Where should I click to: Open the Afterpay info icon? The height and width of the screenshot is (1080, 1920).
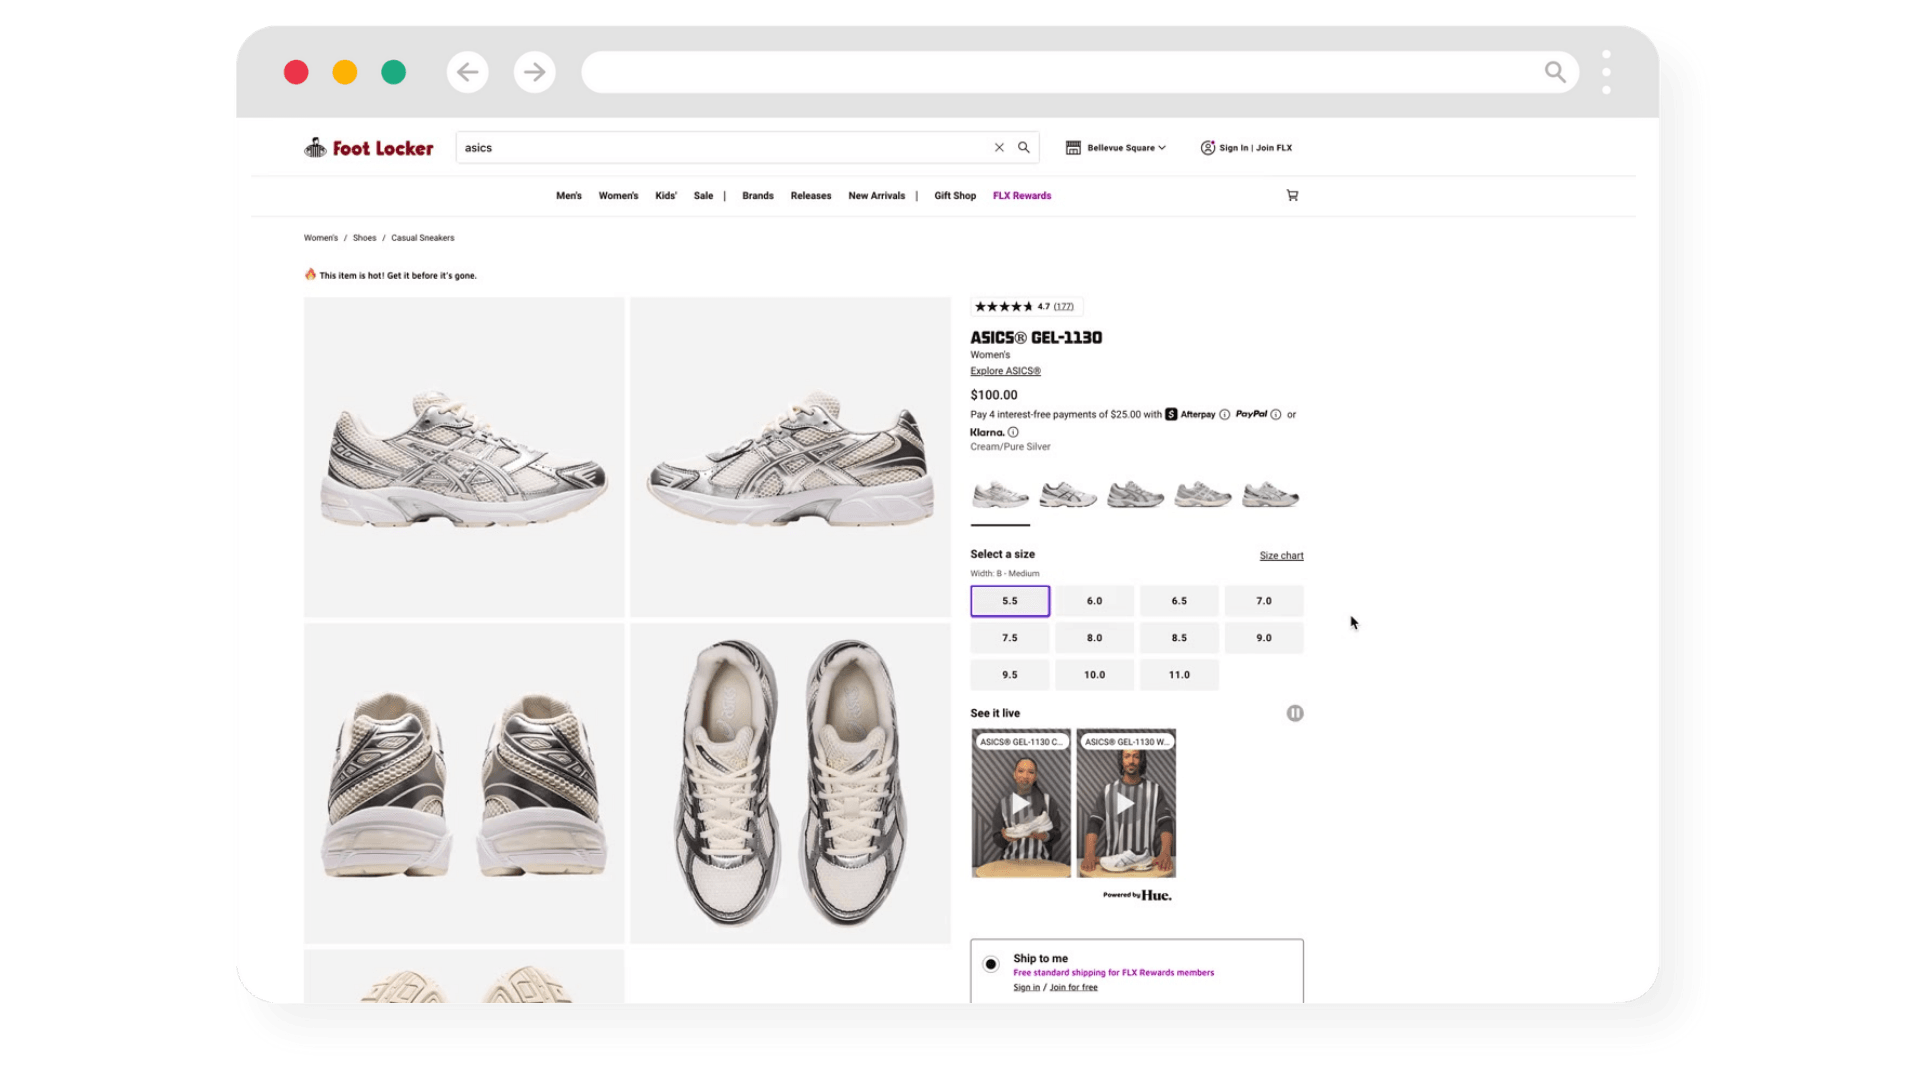pyautogui.click(x=1224, y=415)
